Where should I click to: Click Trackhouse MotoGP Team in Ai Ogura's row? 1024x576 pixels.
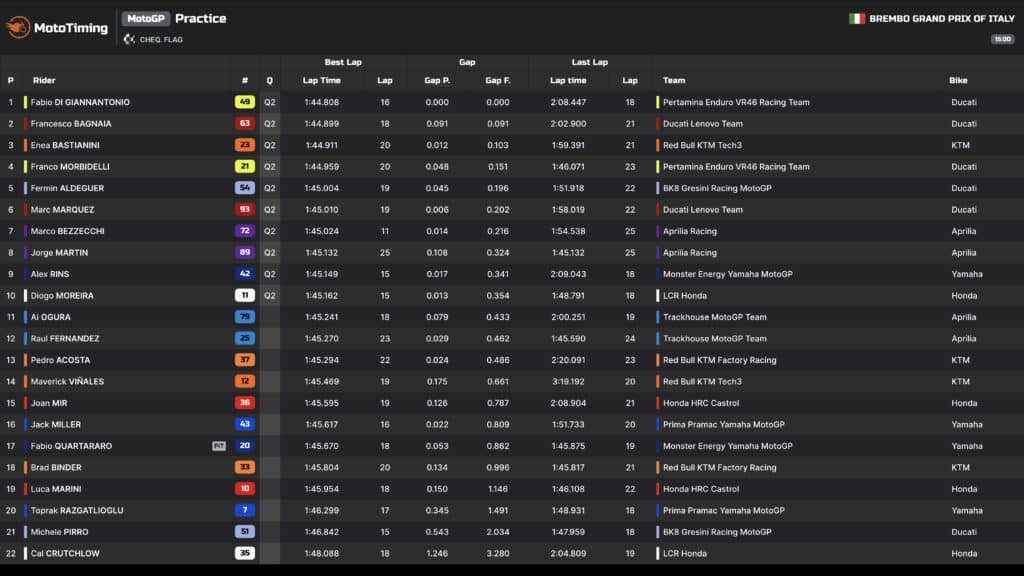715,317
